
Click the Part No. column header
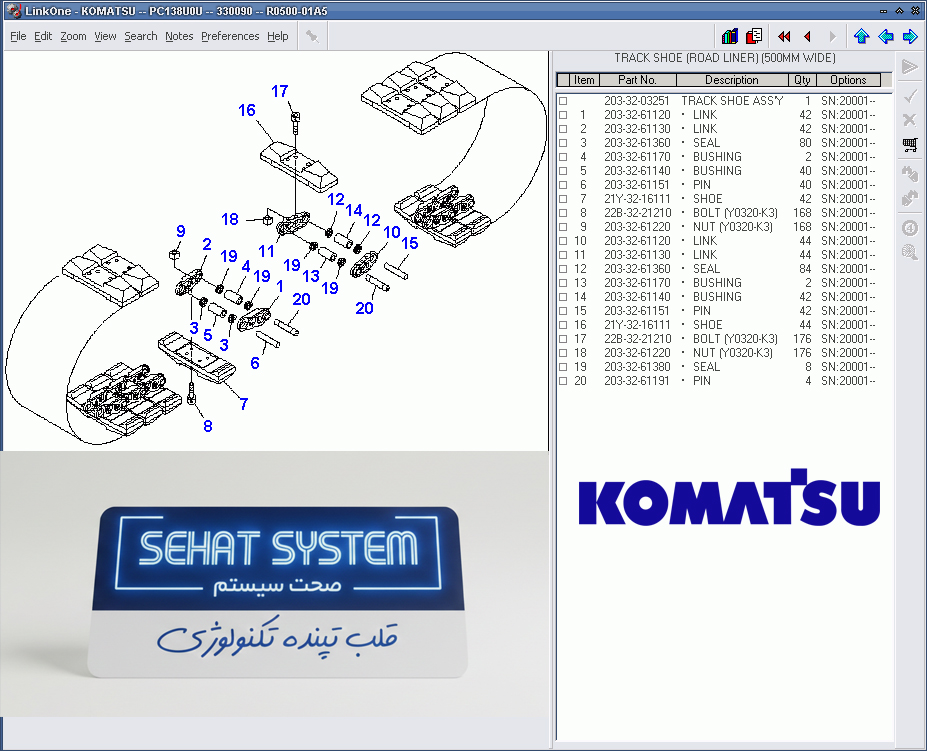pos(637,80)
